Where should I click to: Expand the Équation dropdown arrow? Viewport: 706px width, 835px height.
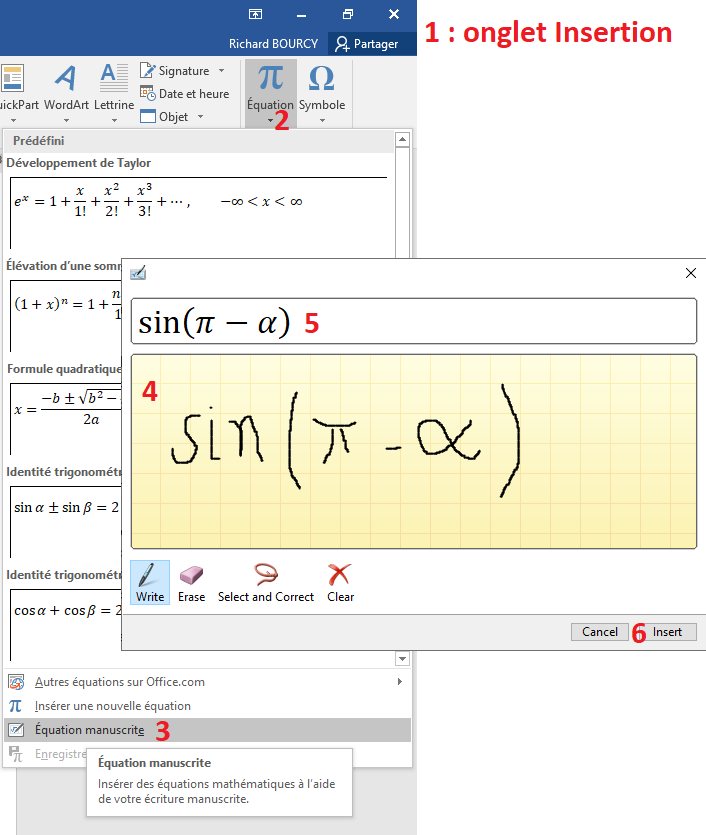270,121
